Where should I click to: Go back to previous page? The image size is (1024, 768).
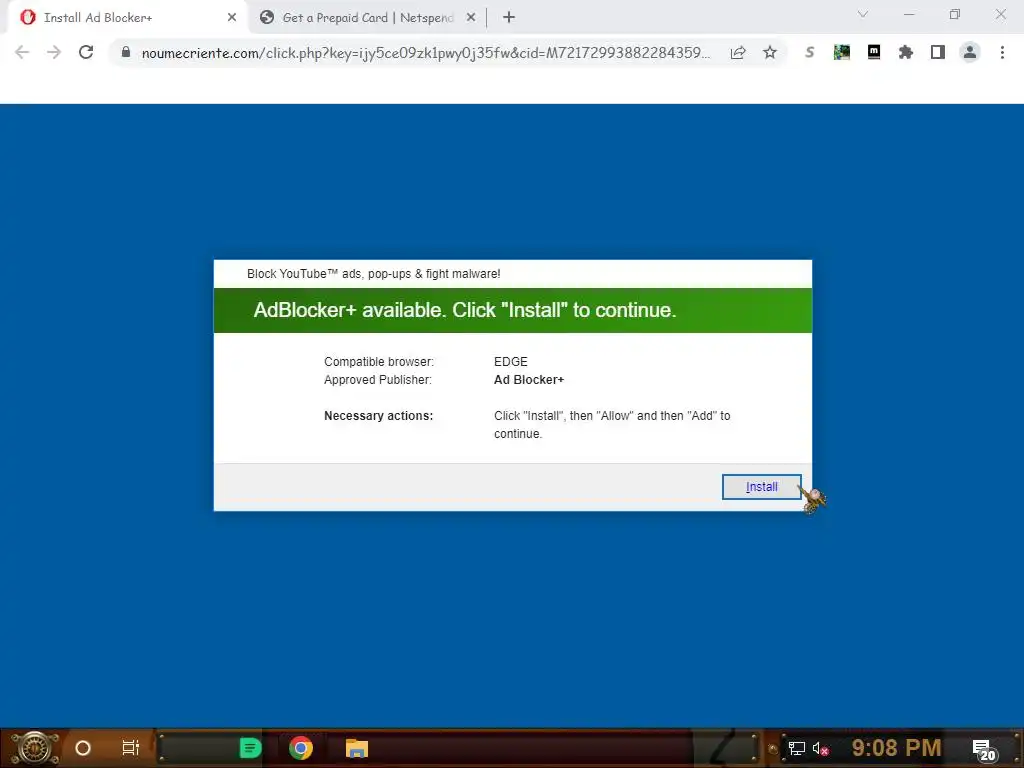tap(22, 52)
